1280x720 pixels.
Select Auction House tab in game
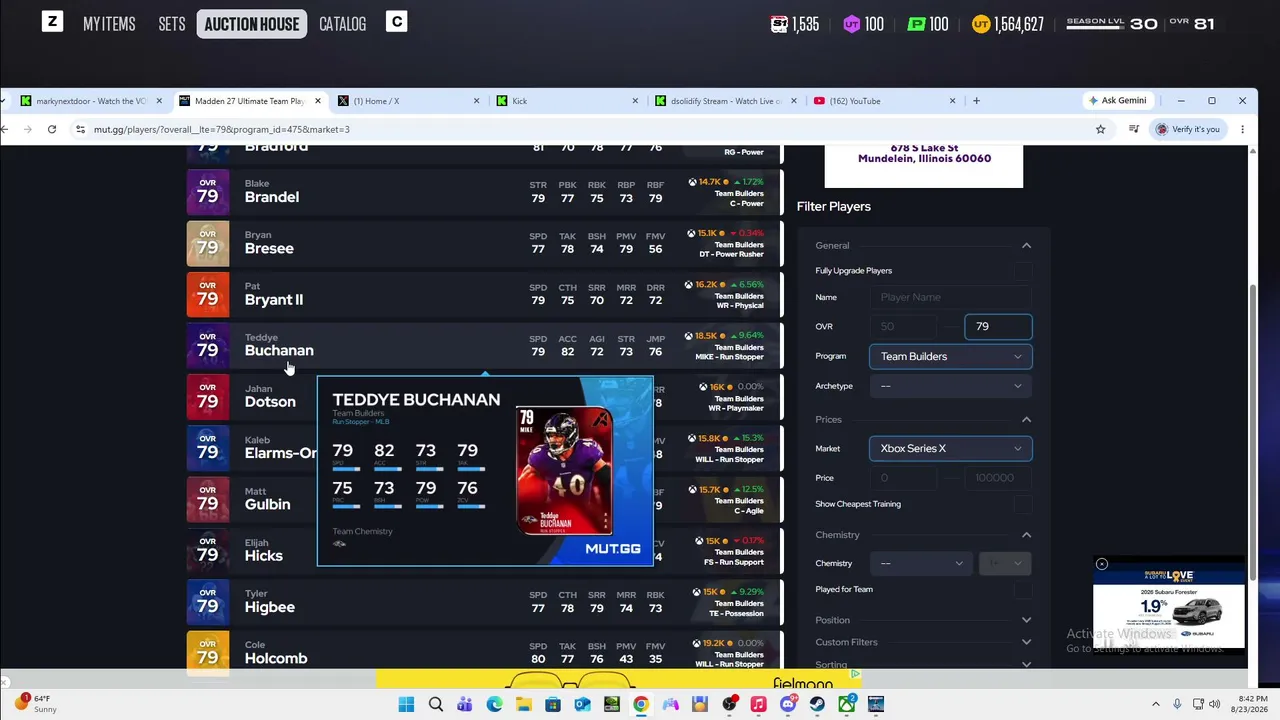click(252, 24)
